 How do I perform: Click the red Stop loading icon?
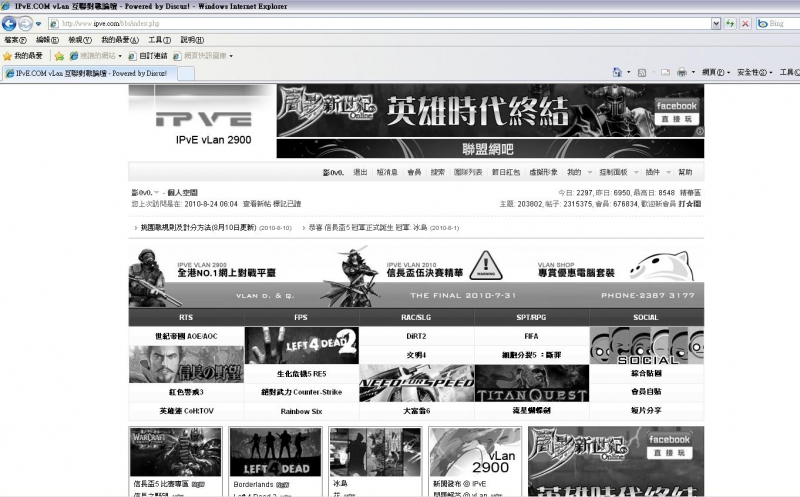pos(745,23)
